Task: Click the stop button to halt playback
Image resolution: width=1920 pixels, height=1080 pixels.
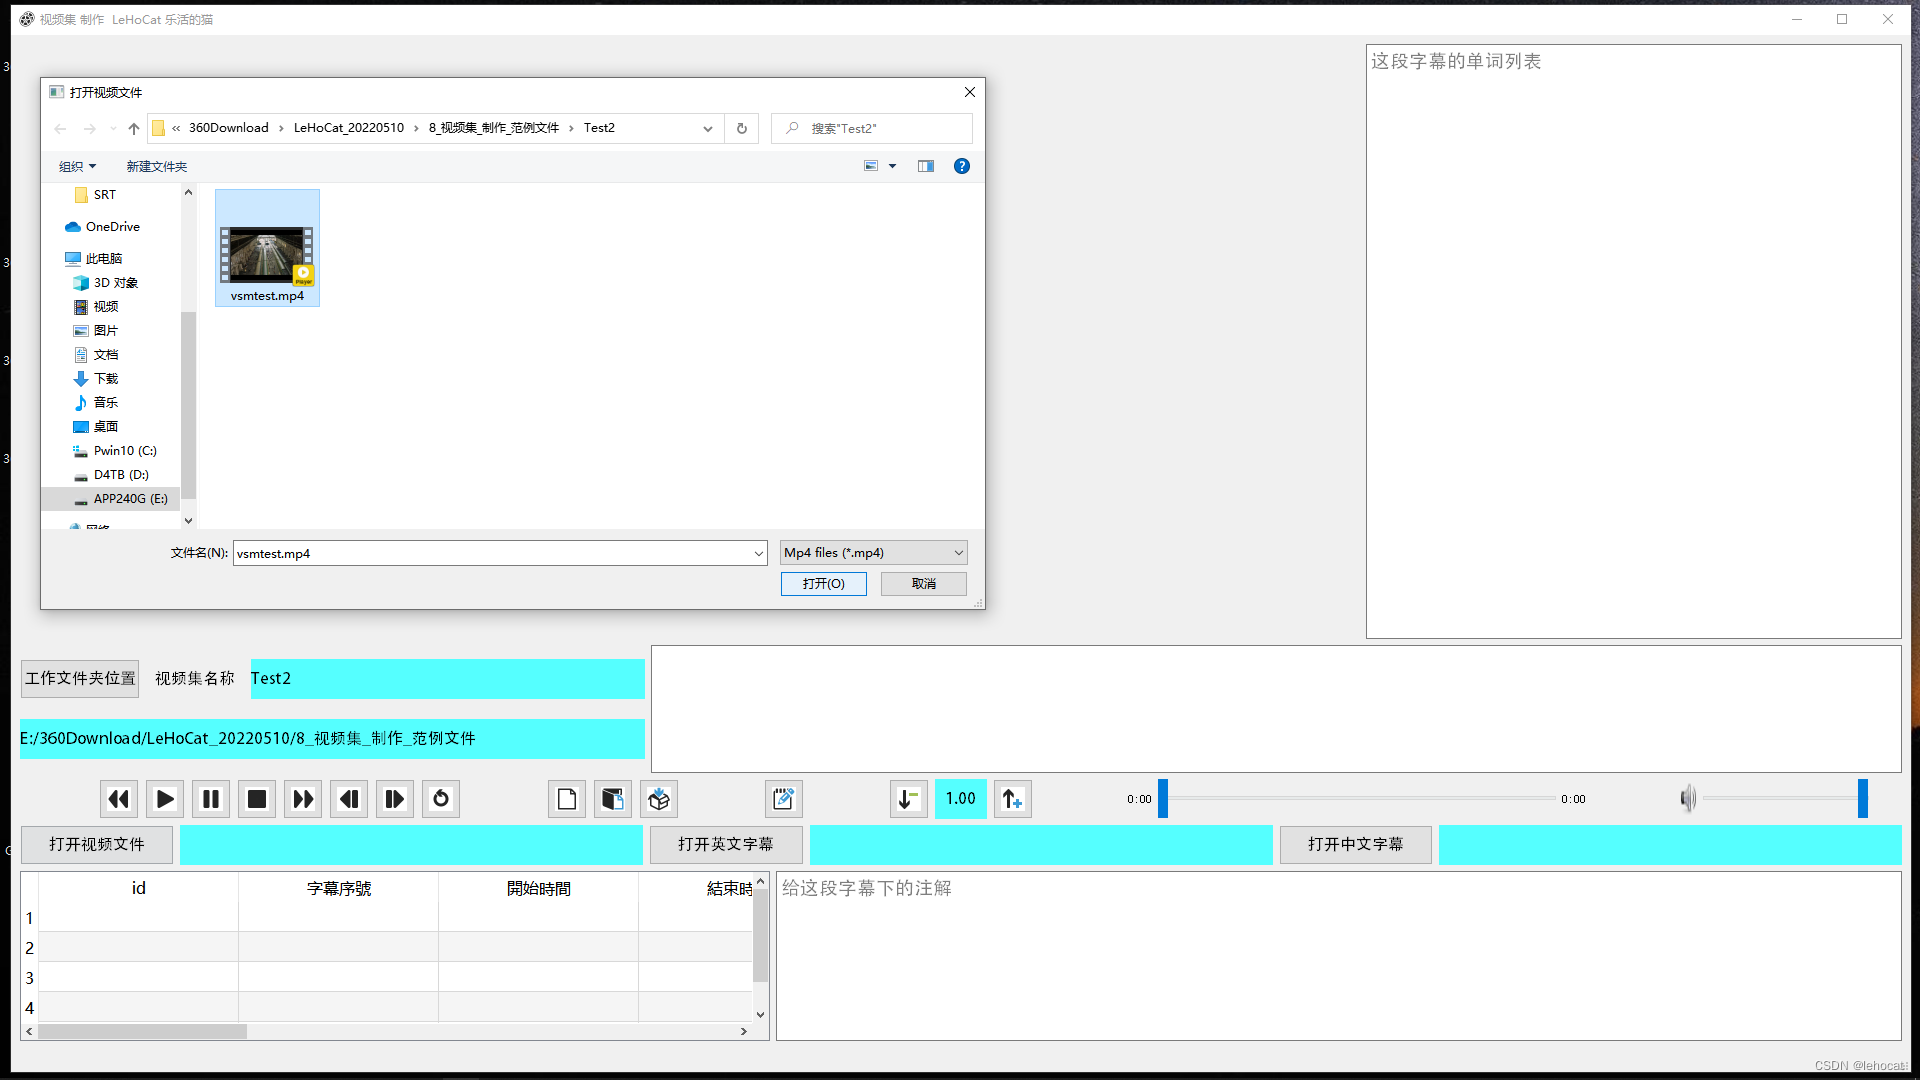Action: (256, 799)
